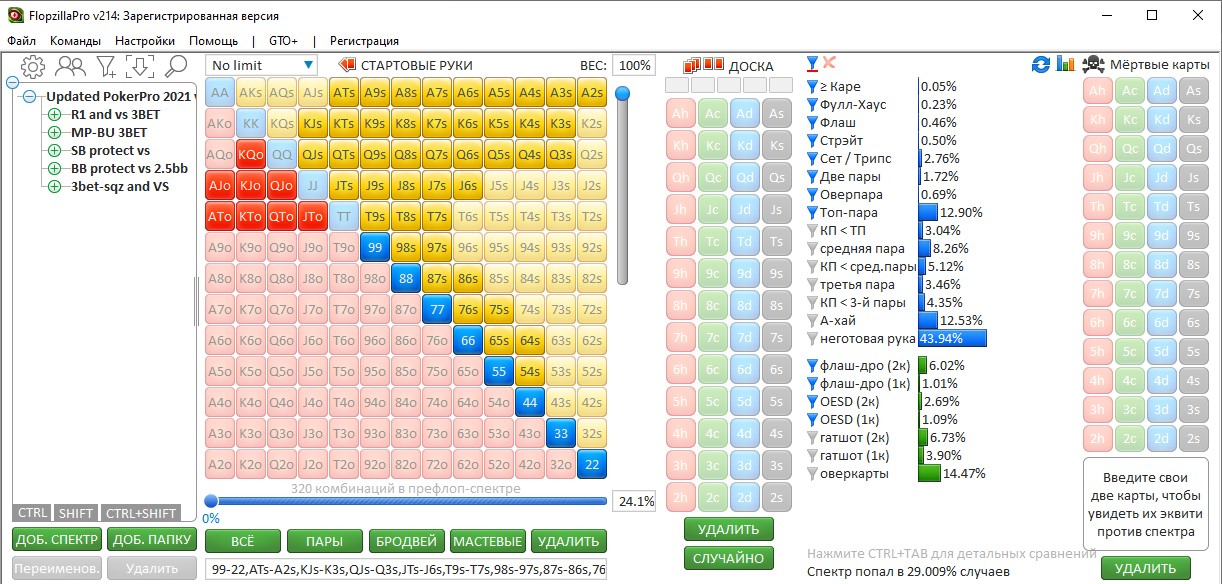Enable the оверкарты filter funnel

click(813, 473)
